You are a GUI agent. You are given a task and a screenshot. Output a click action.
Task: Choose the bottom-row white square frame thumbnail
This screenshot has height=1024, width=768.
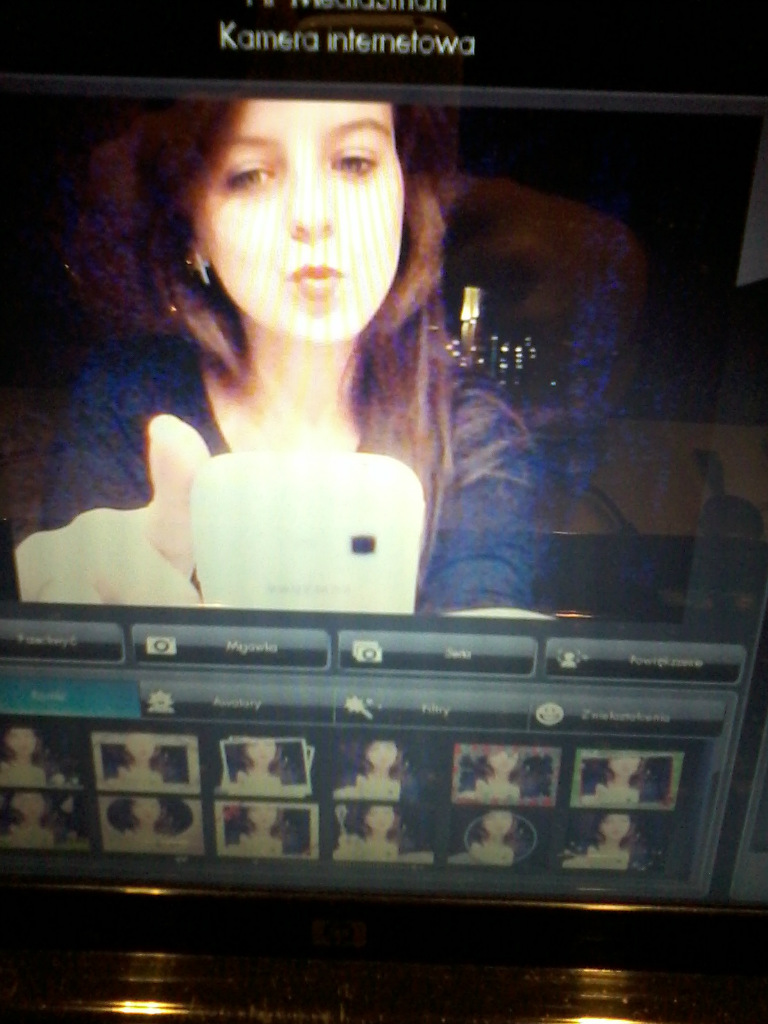point(266,829)
